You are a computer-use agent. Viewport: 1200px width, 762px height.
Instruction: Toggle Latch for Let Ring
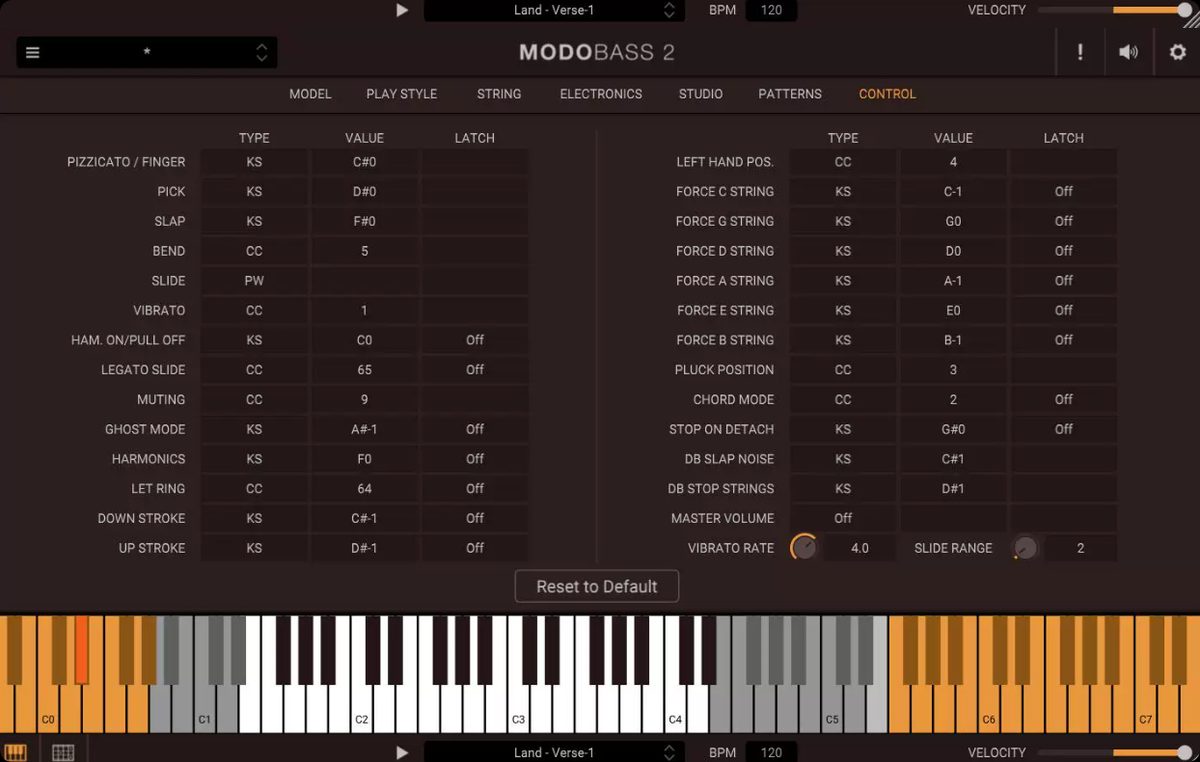click(475, 489)
